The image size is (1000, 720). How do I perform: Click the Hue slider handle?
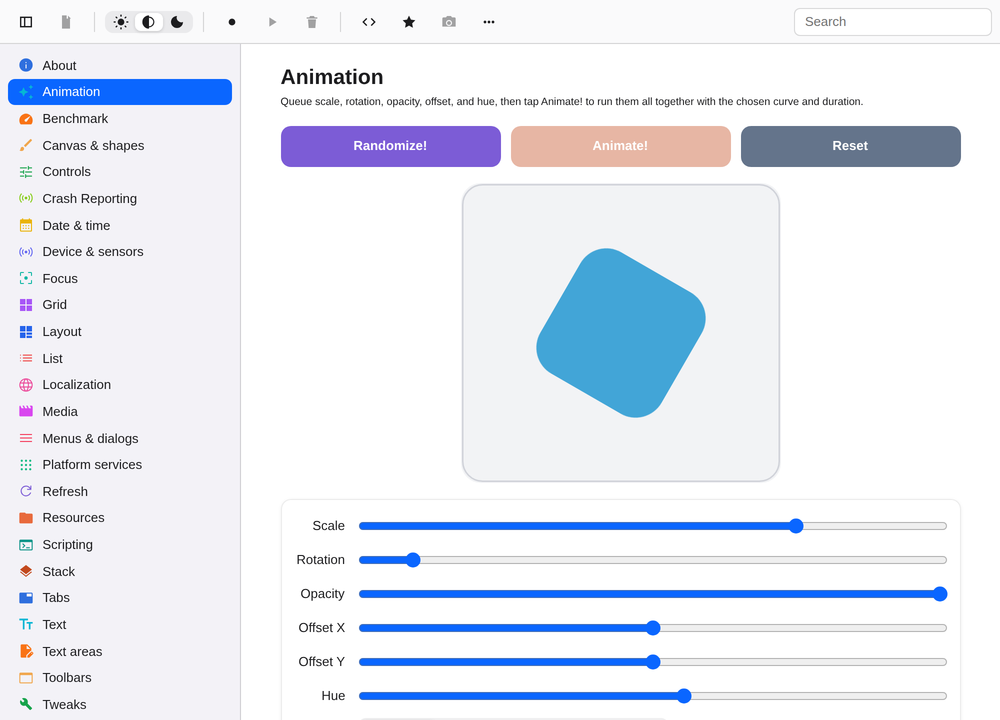click(x=684, y=696)
